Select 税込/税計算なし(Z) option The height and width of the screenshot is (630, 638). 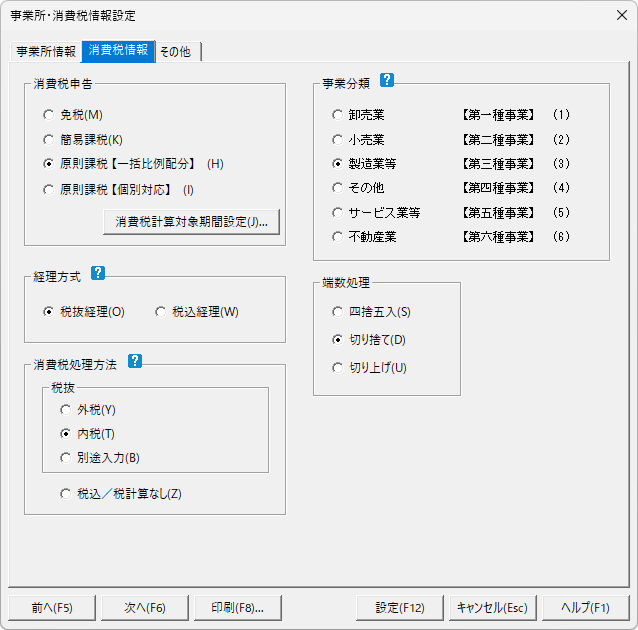(68, 493)
